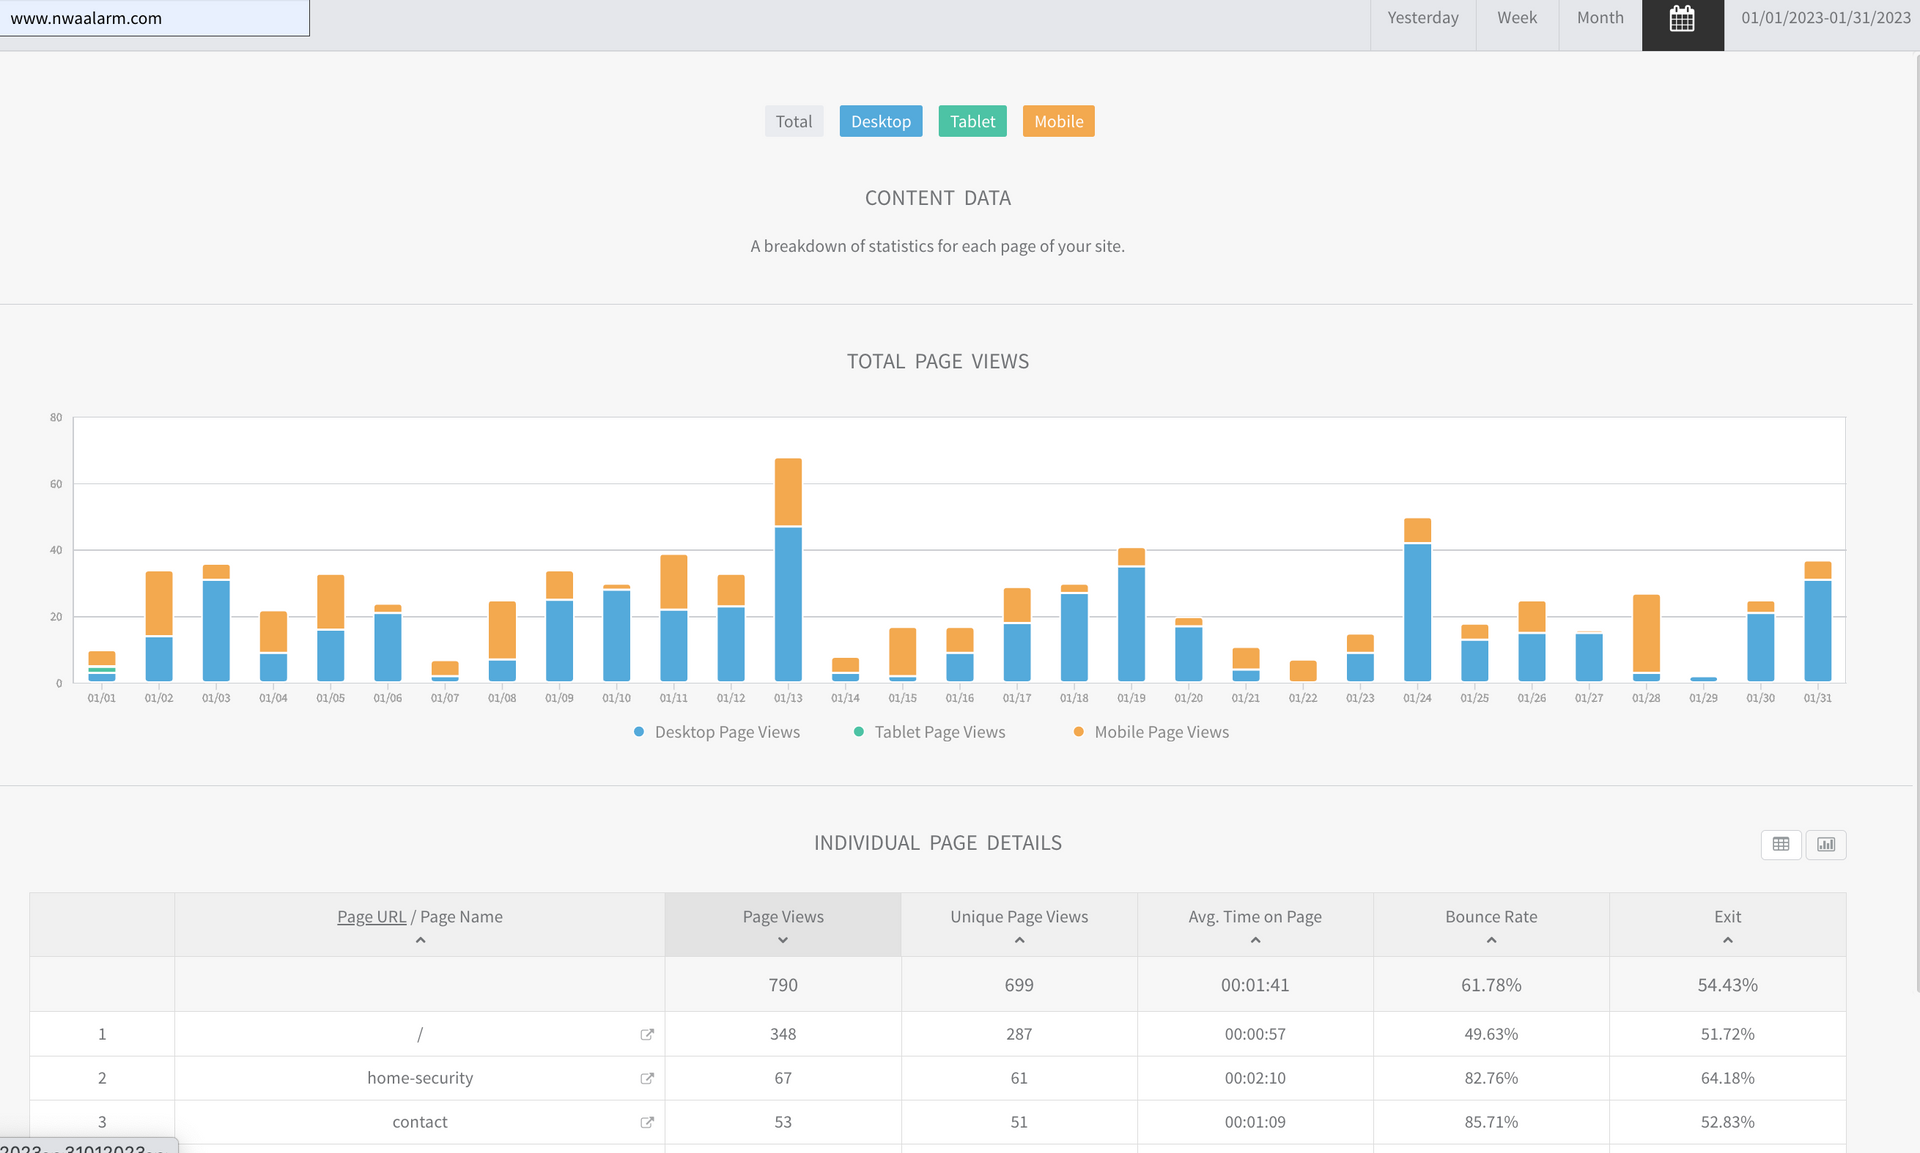Click the 01/13 desktop bar segment
The width and height of the screenshot is (1920, 1153).
(788, 604)
